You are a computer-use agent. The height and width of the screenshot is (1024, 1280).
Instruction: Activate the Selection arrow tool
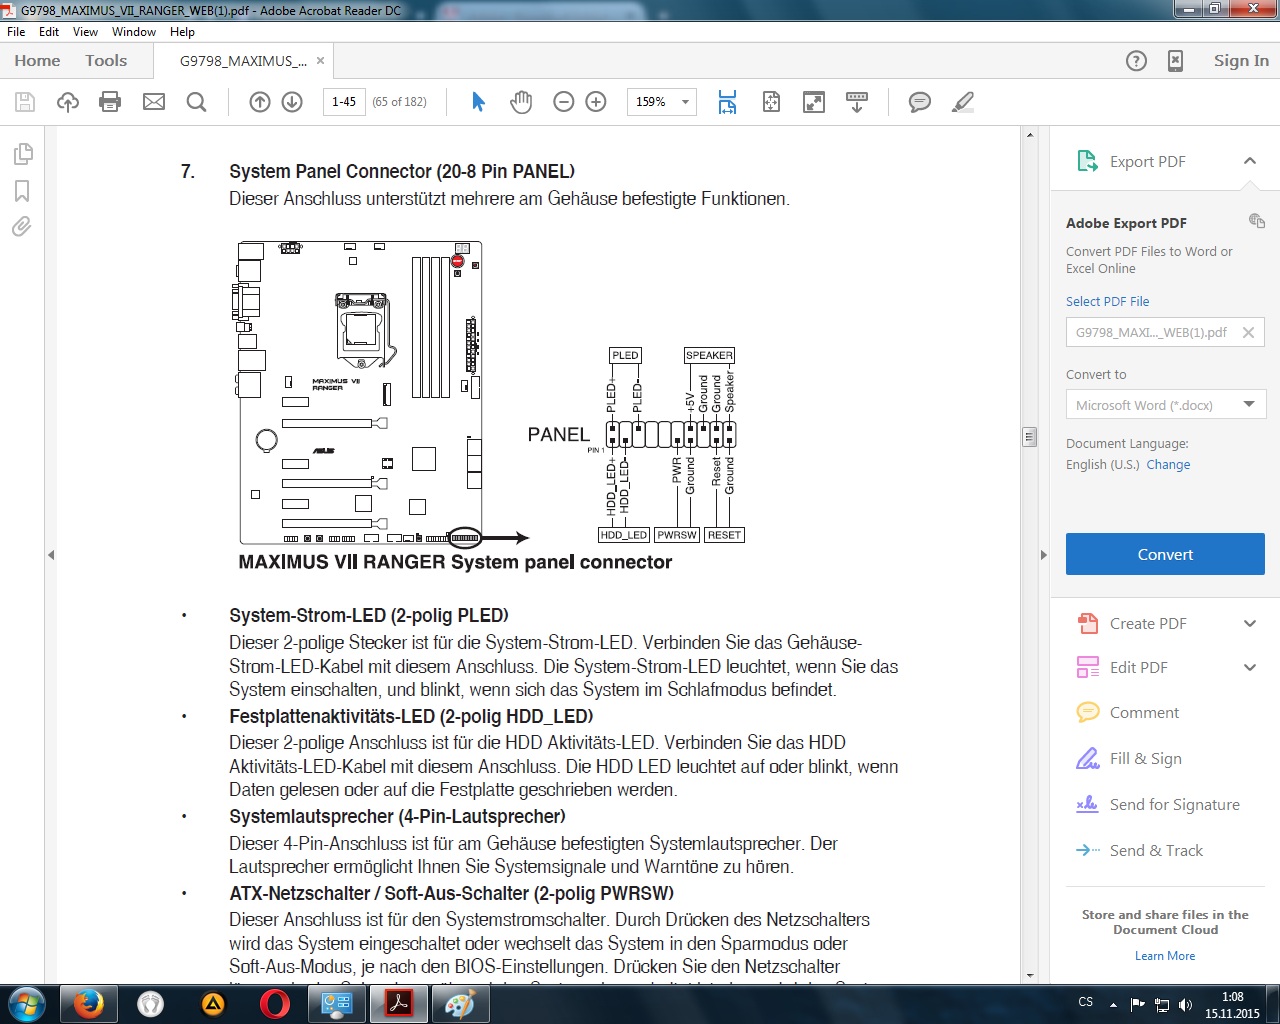[478, 102]
